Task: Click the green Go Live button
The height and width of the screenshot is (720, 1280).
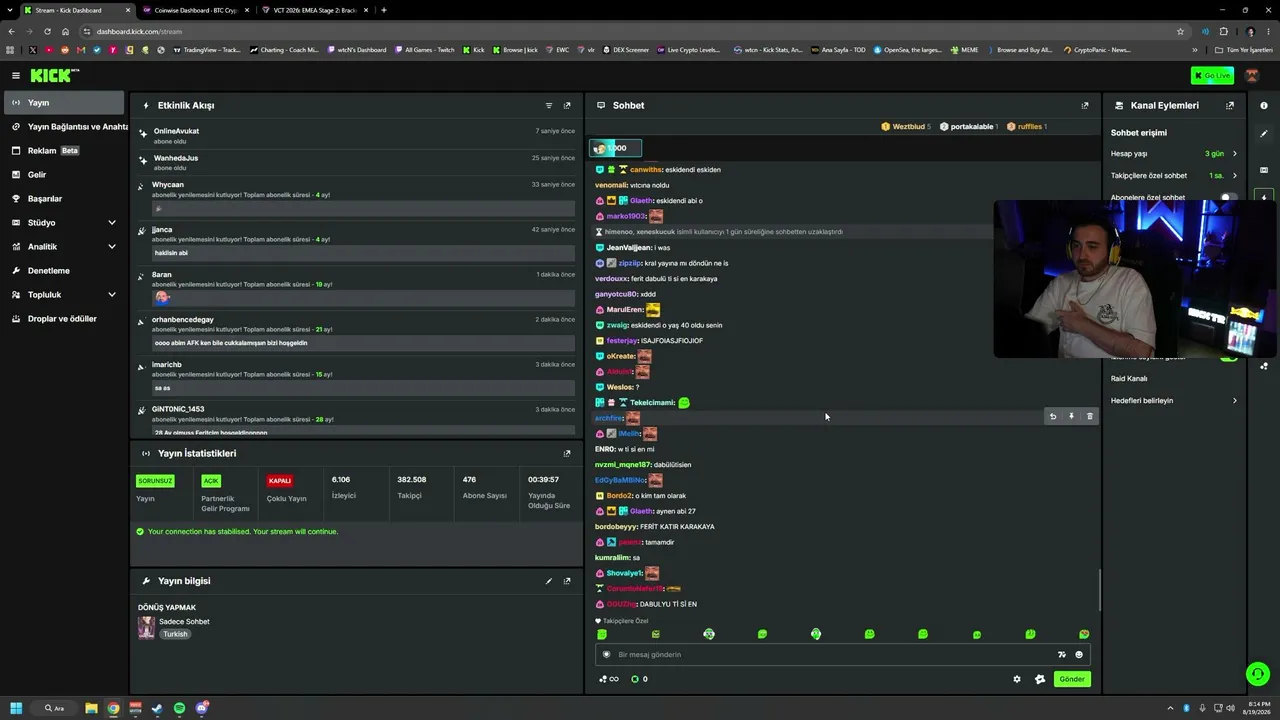Action: click(x=1212, y=75)
